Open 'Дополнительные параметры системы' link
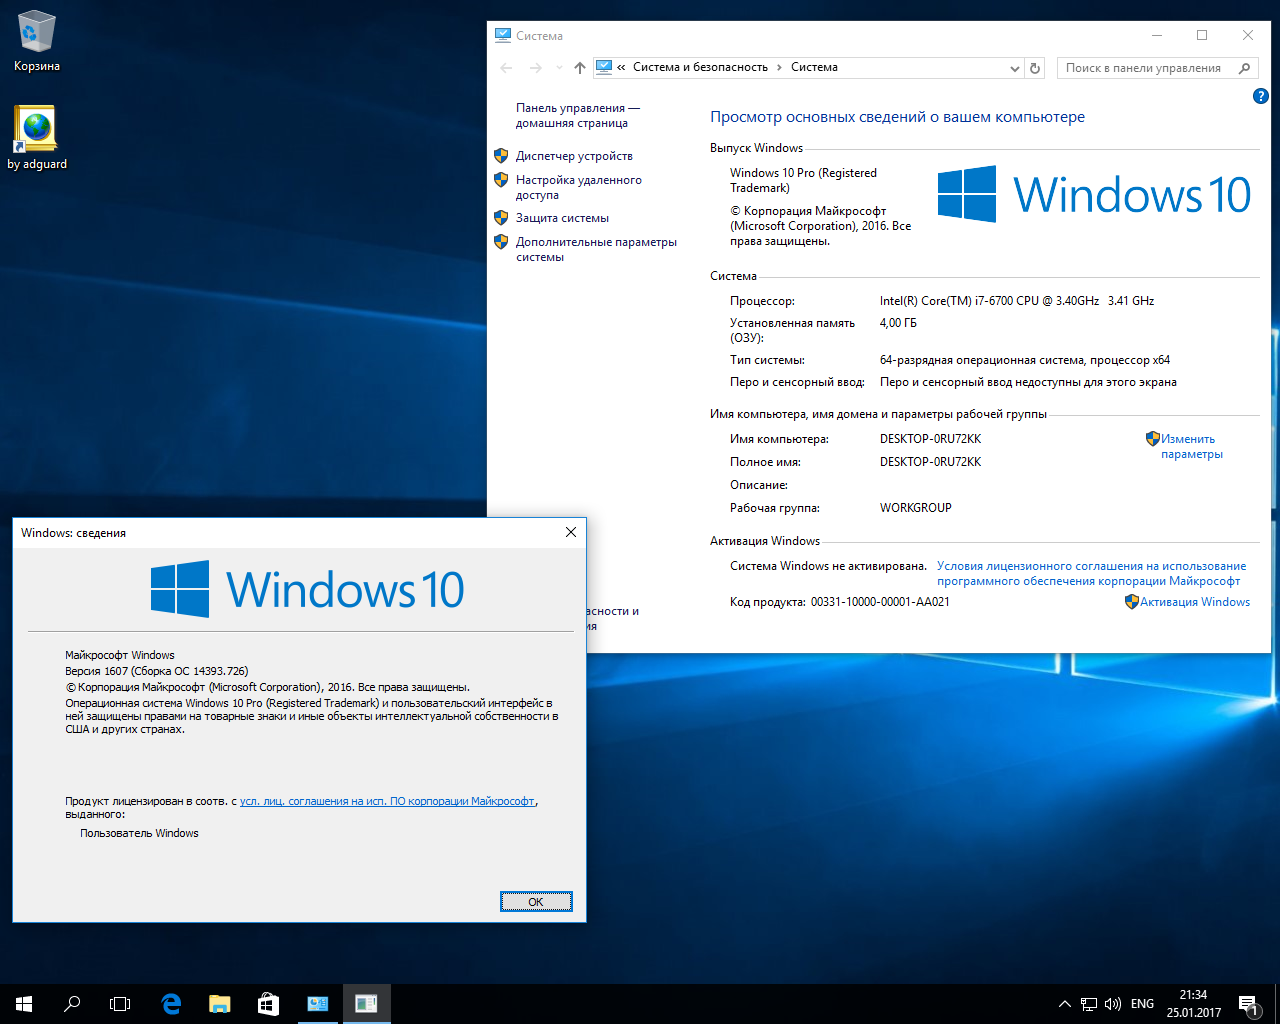The height and width of the screenshot is (1024, 1280). tap(596, 249)
